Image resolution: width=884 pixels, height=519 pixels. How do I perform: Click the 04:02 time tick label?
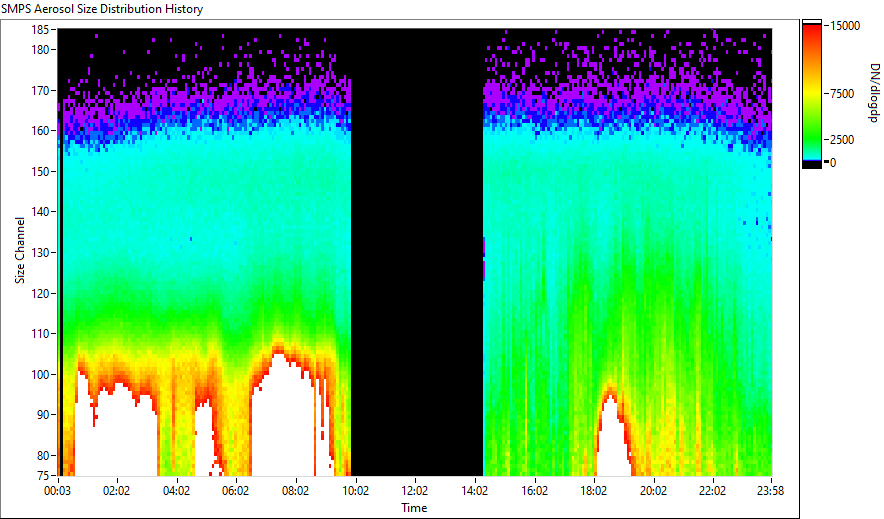[176, 491]
